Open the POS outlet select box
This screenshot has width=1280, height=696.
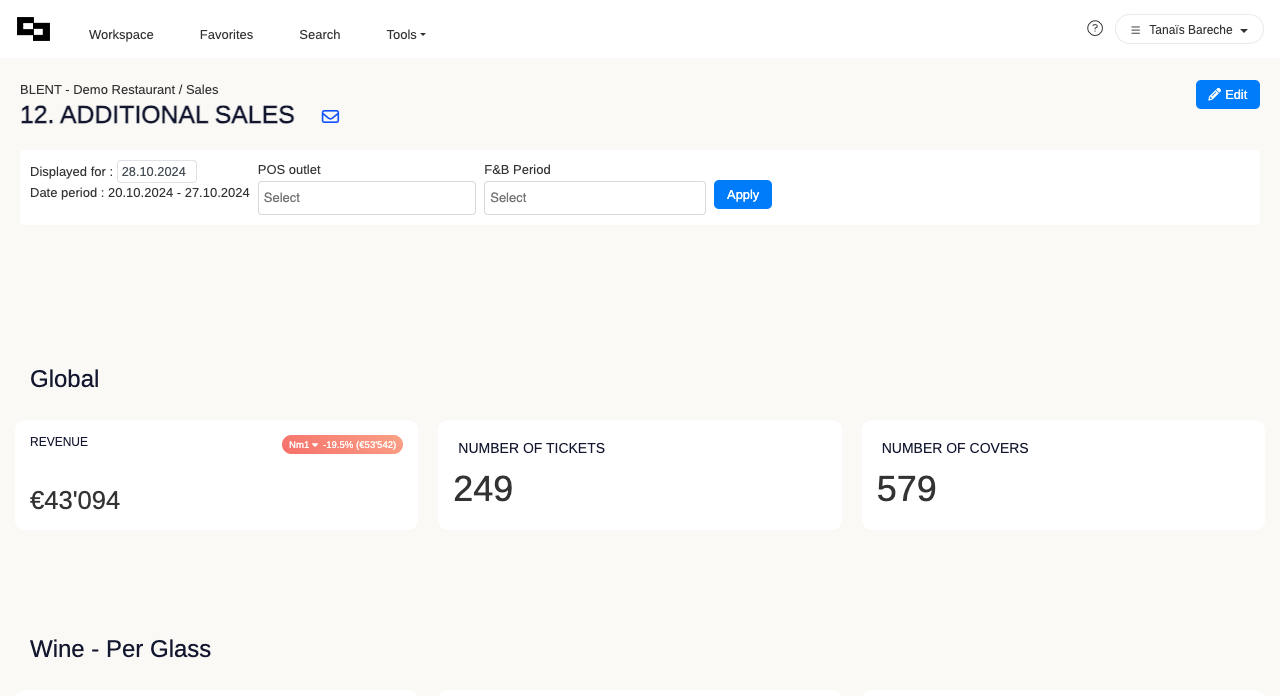(x=366, y=198)
